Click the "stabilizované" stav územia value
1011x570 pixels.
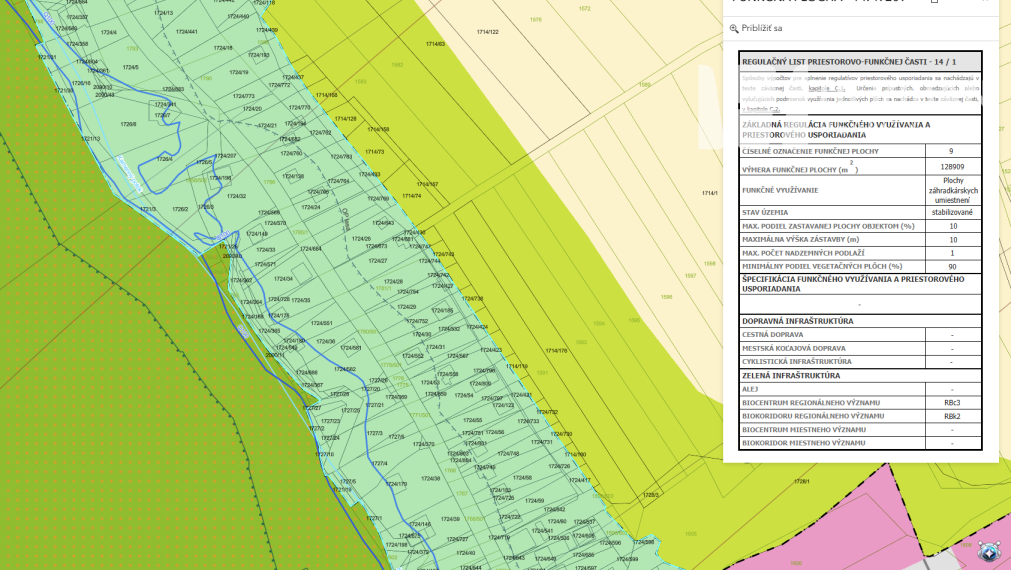(953, 212)
